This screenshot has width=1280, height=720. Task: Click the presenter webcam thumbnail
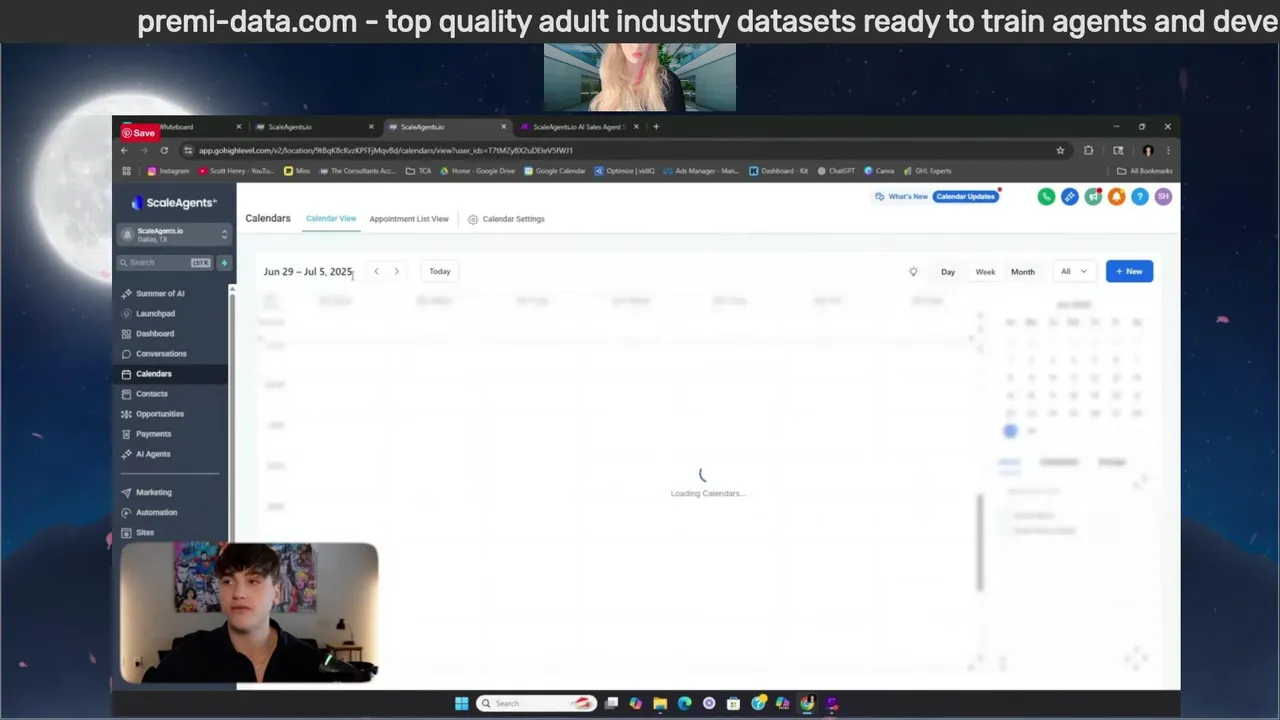[249, 613]
